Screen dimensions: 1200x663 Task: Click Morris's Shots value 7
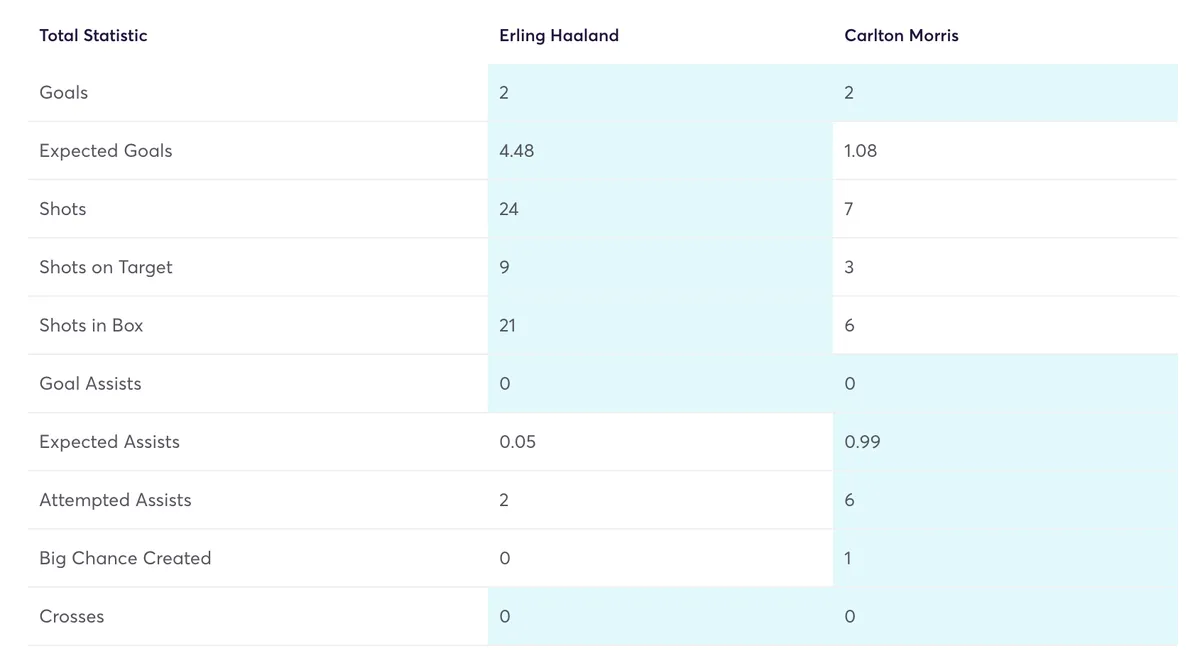coord(849,209)
